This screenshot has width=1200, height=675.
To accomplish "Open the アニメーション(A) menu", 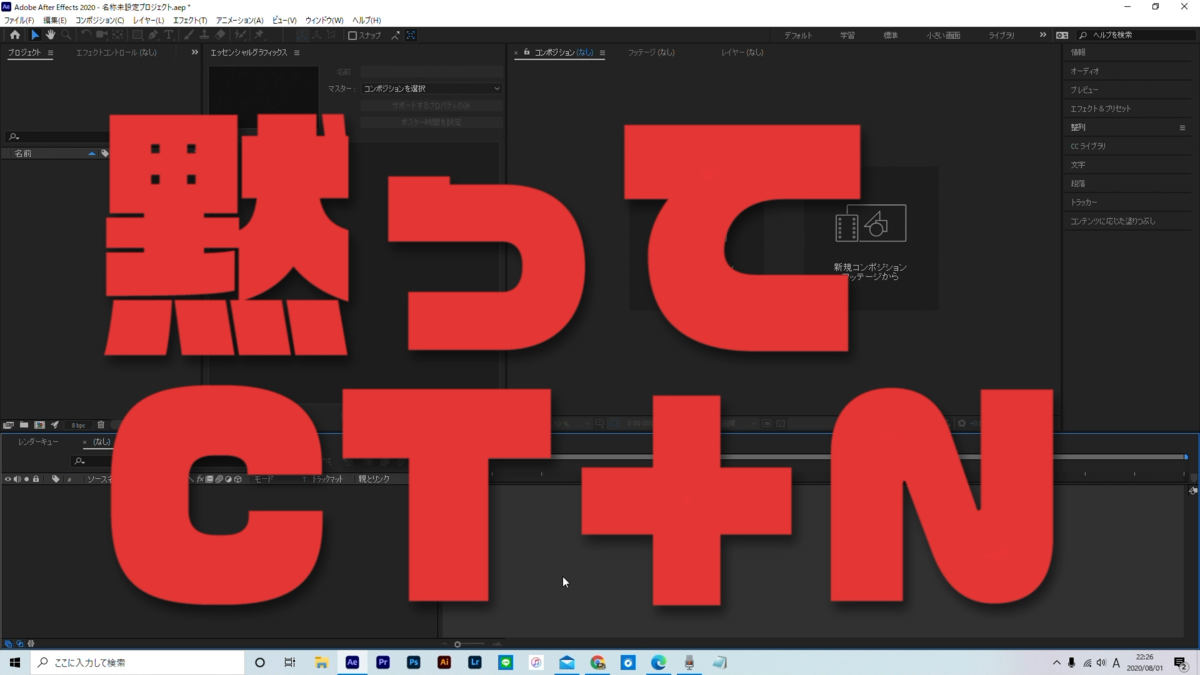I will [x=240, y=20].
